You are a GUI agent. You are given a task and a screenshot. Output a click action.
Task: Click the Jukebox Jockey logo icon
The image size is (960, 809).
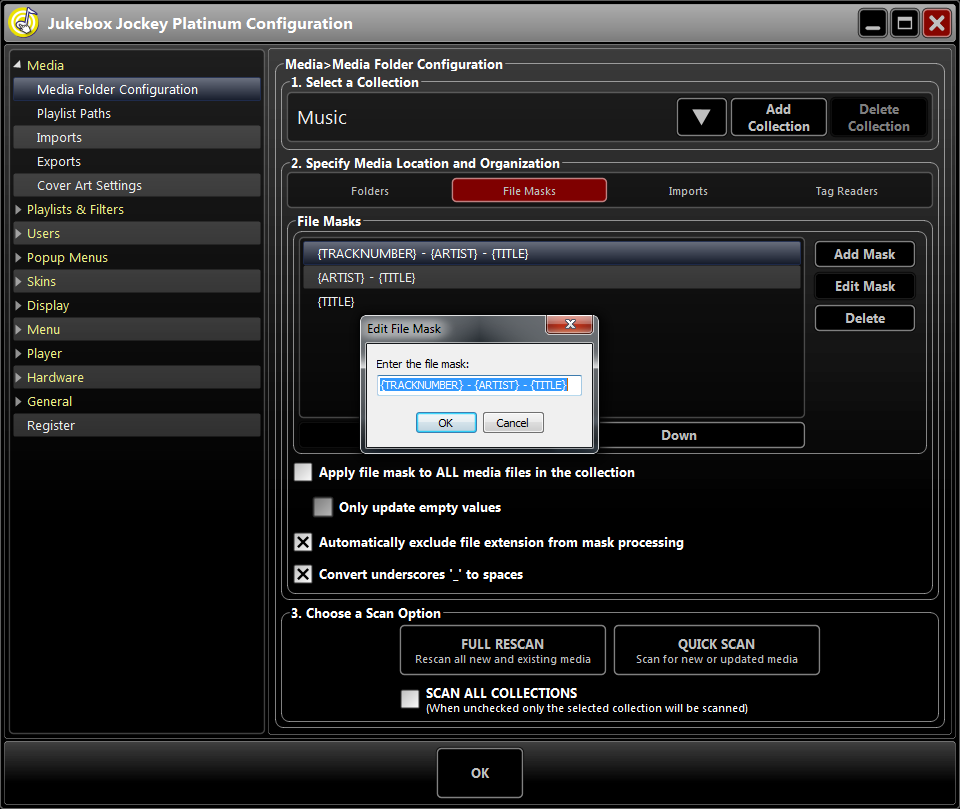click(x=22, y=21)
